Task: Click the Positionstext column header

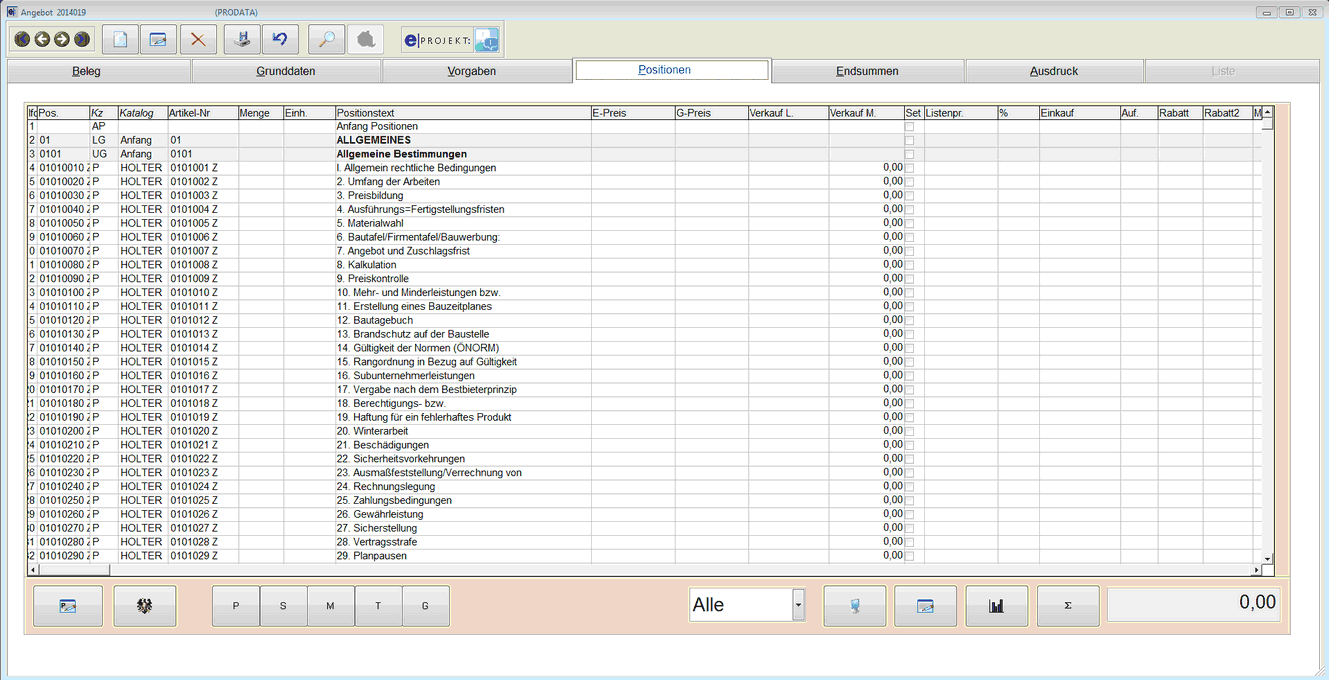Action: pos(463,113)
